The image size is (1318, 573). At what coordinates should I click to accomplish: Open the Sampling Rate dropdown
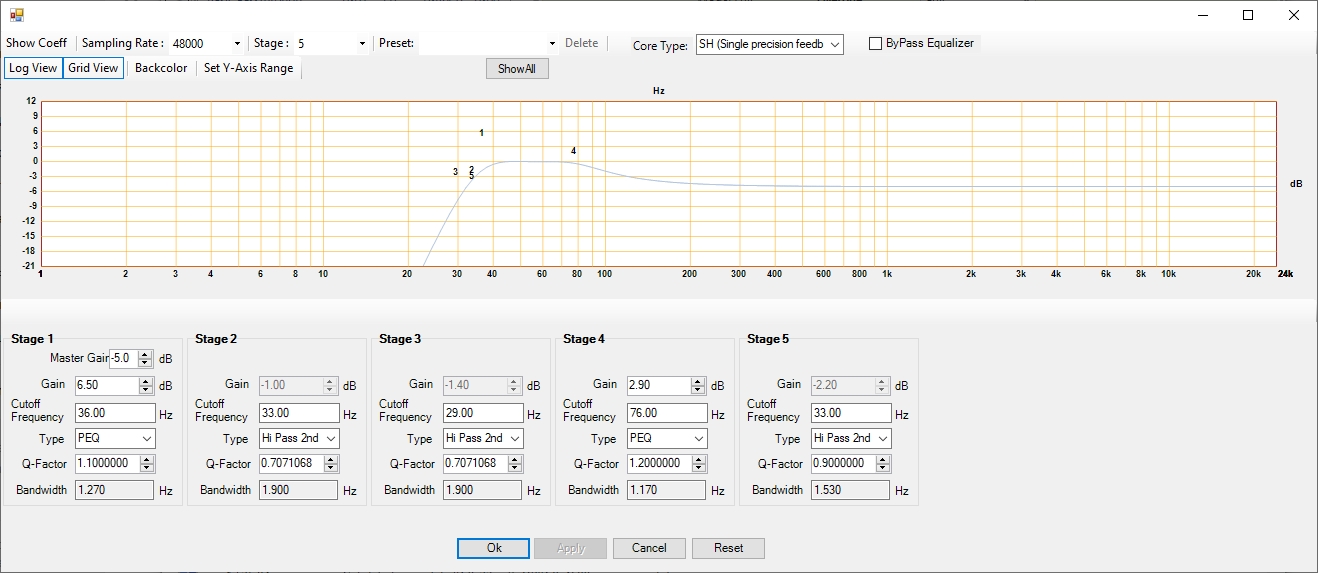[237, 44]
